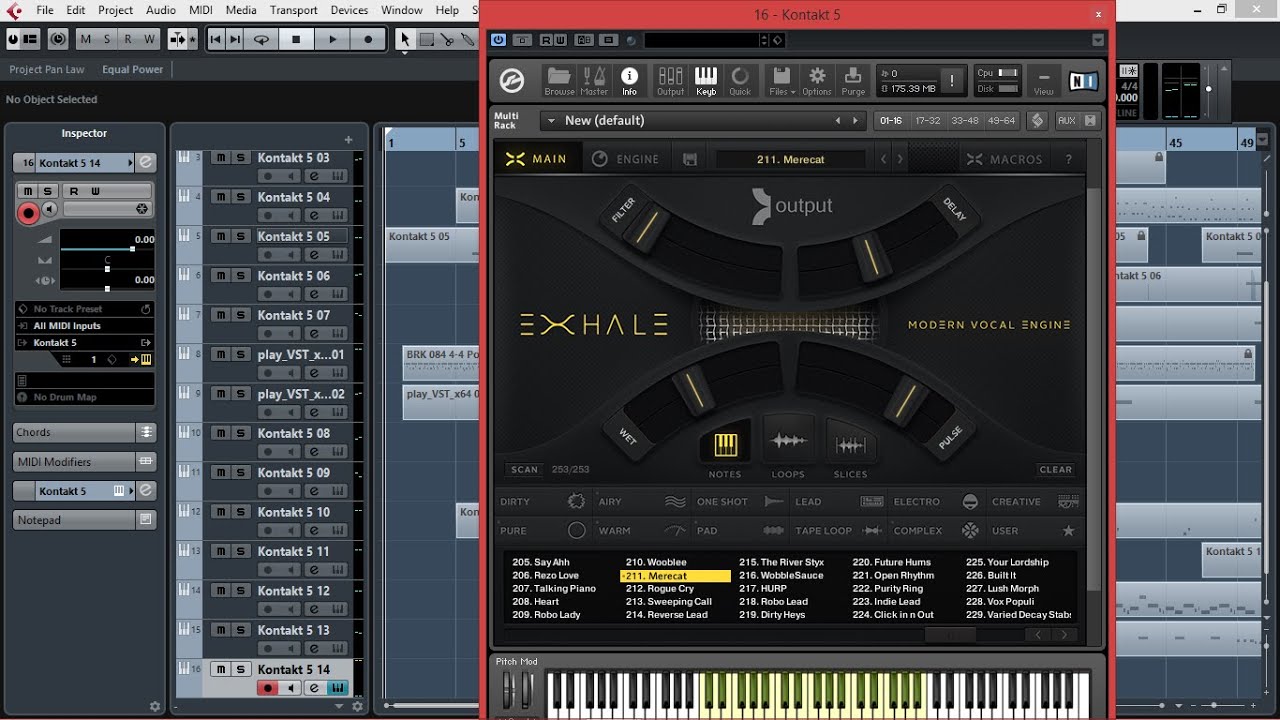Click the Pitch wheel on Kontakt keyboard
This screenshot has width=1280, height=720.
pyautogui.click(x=507, y=690)
